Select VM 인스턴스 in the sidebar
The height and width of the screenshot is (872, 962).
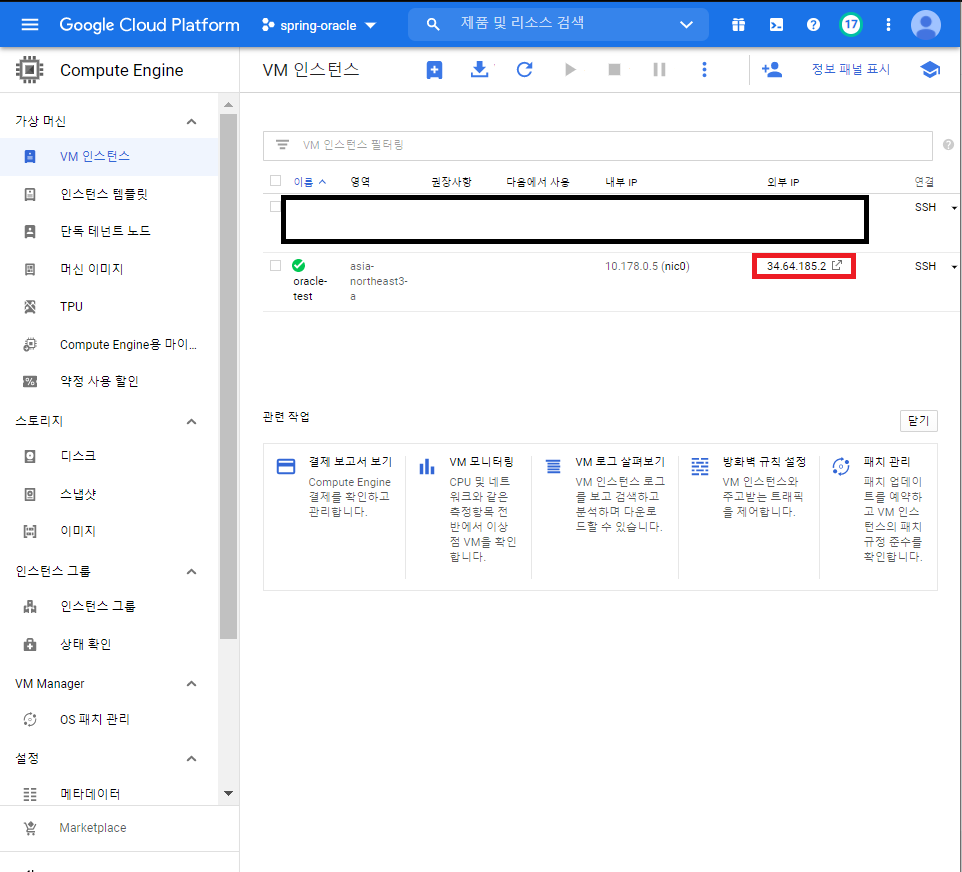pos(109,156)
